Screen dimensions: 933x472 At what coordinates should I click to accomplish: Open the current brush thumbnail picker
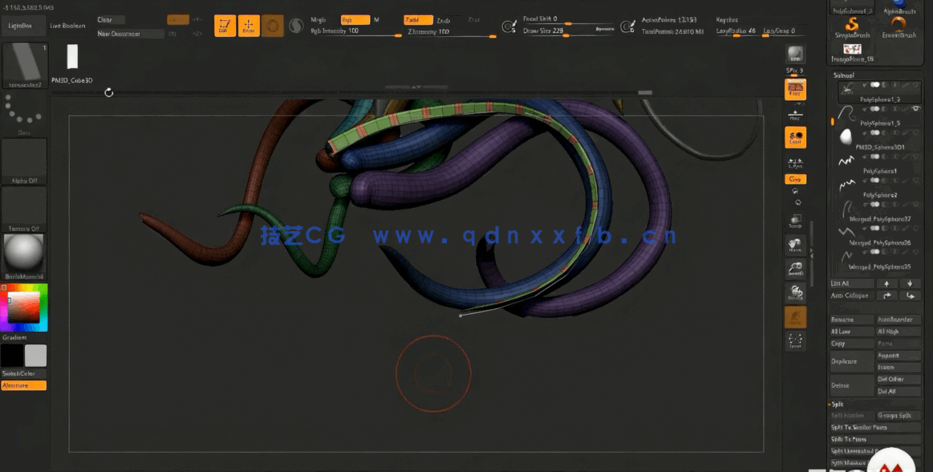point(24,66)
